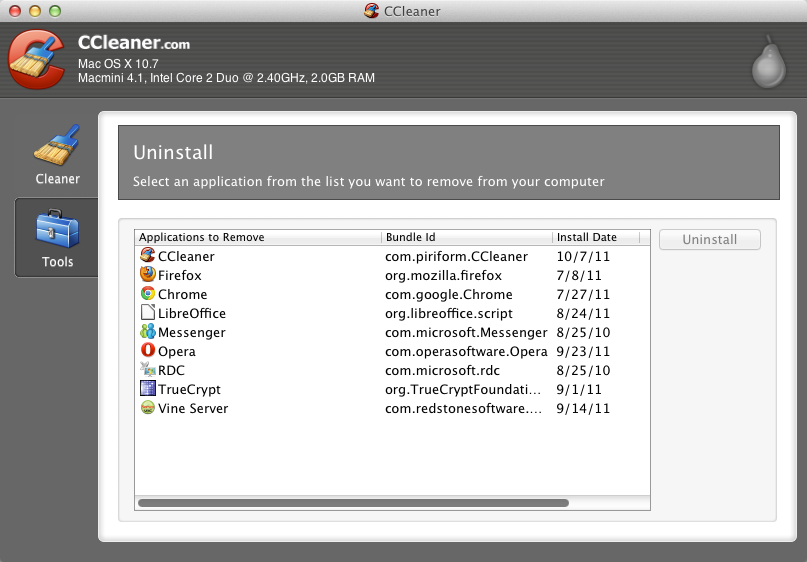
Task: Click the pear icon in header
Action: (768, 62)
